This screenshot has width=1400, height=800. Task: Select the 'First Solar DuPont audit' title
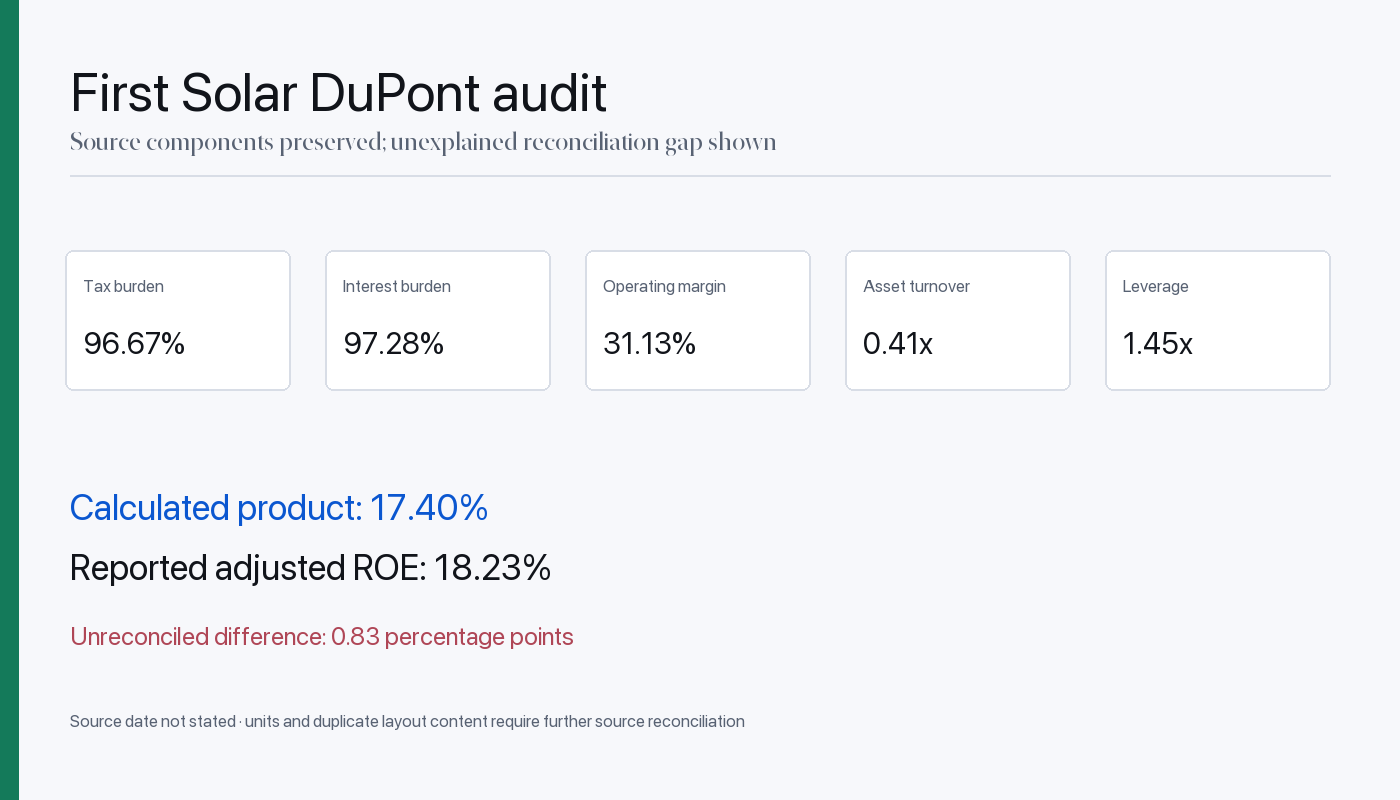[x=338, y=93]
